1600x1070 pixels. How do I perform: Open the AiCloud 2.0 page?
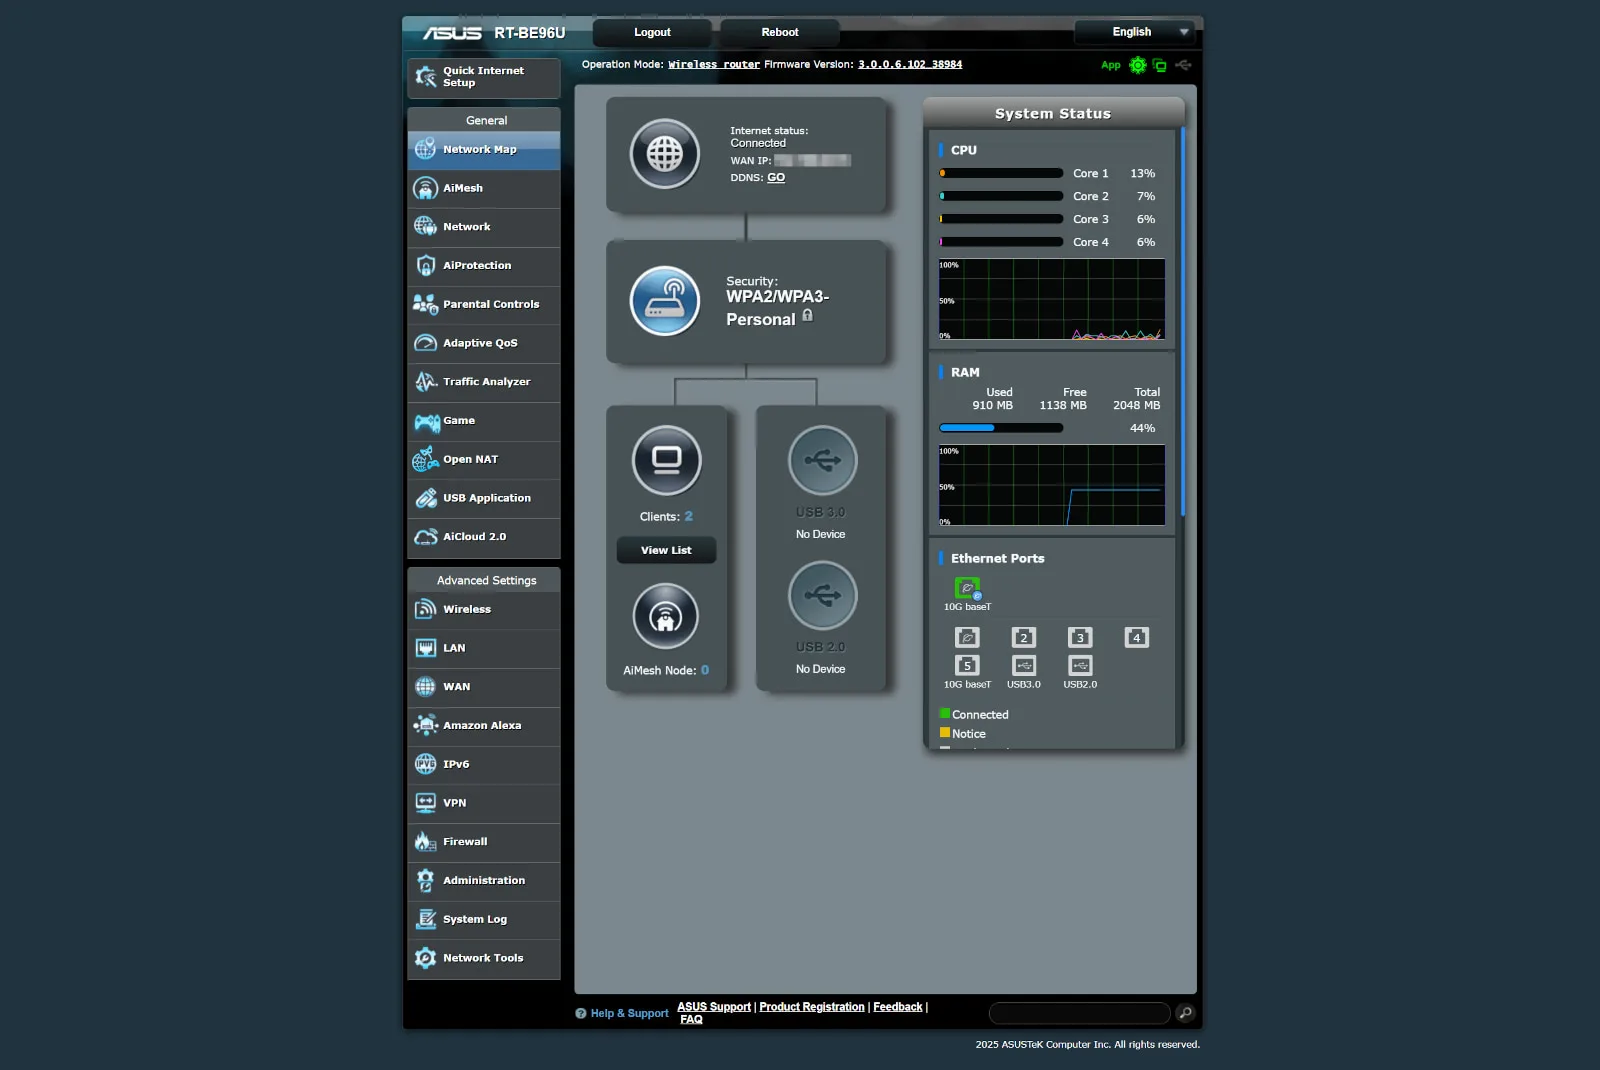click(475, 536)
